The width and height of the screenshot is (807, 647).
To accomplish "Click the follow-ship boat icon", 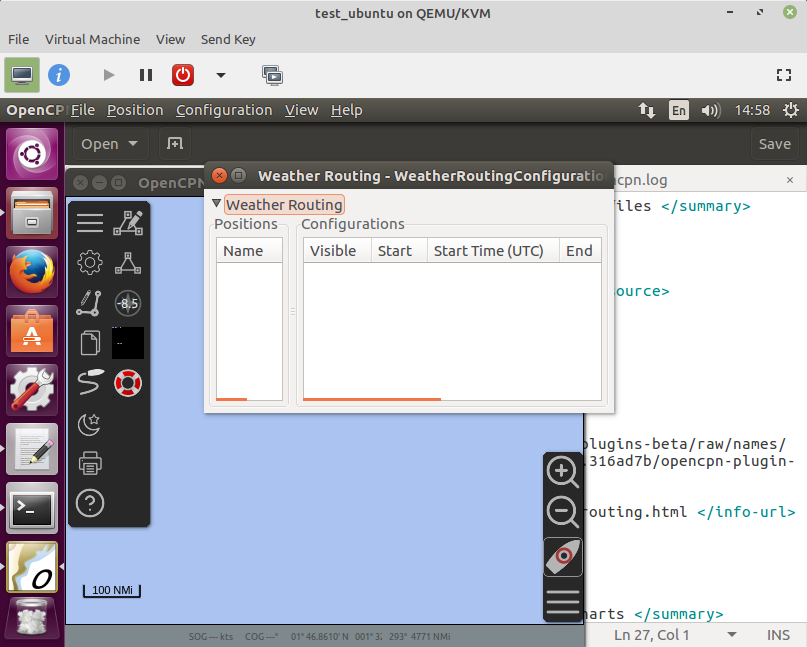I will pyautogui.click(x=563, y=556).
